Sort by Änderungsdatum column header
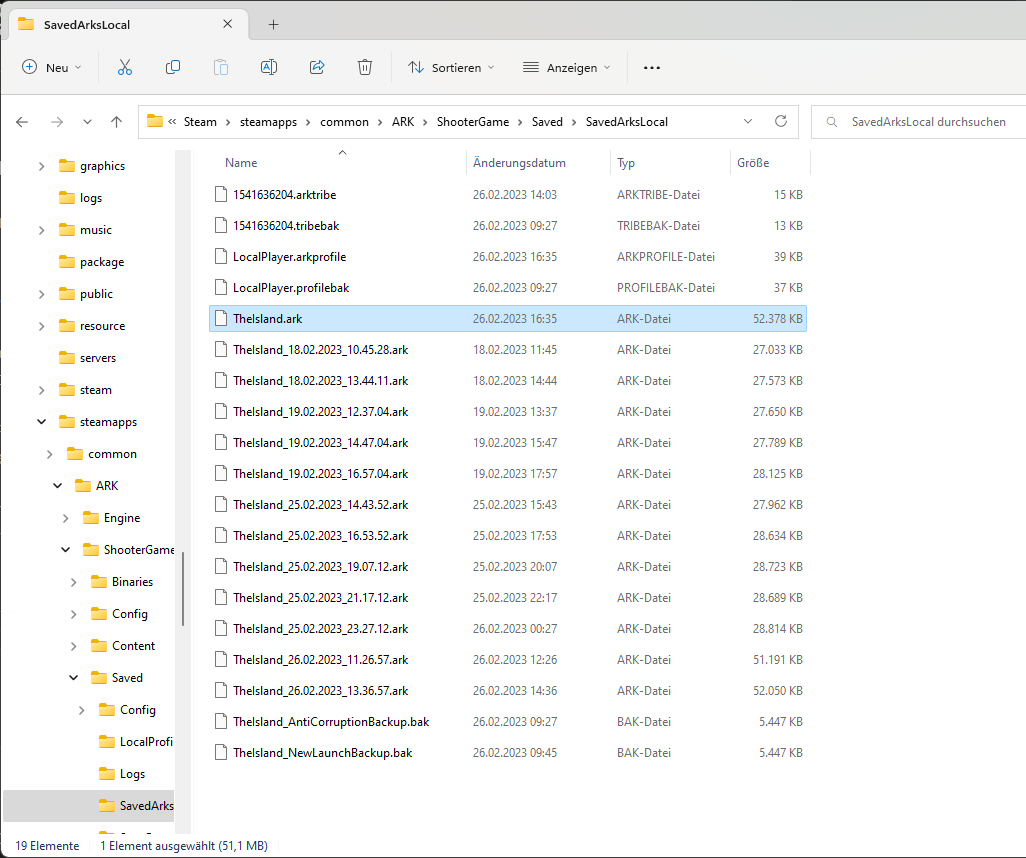 (x=519, y=163)
